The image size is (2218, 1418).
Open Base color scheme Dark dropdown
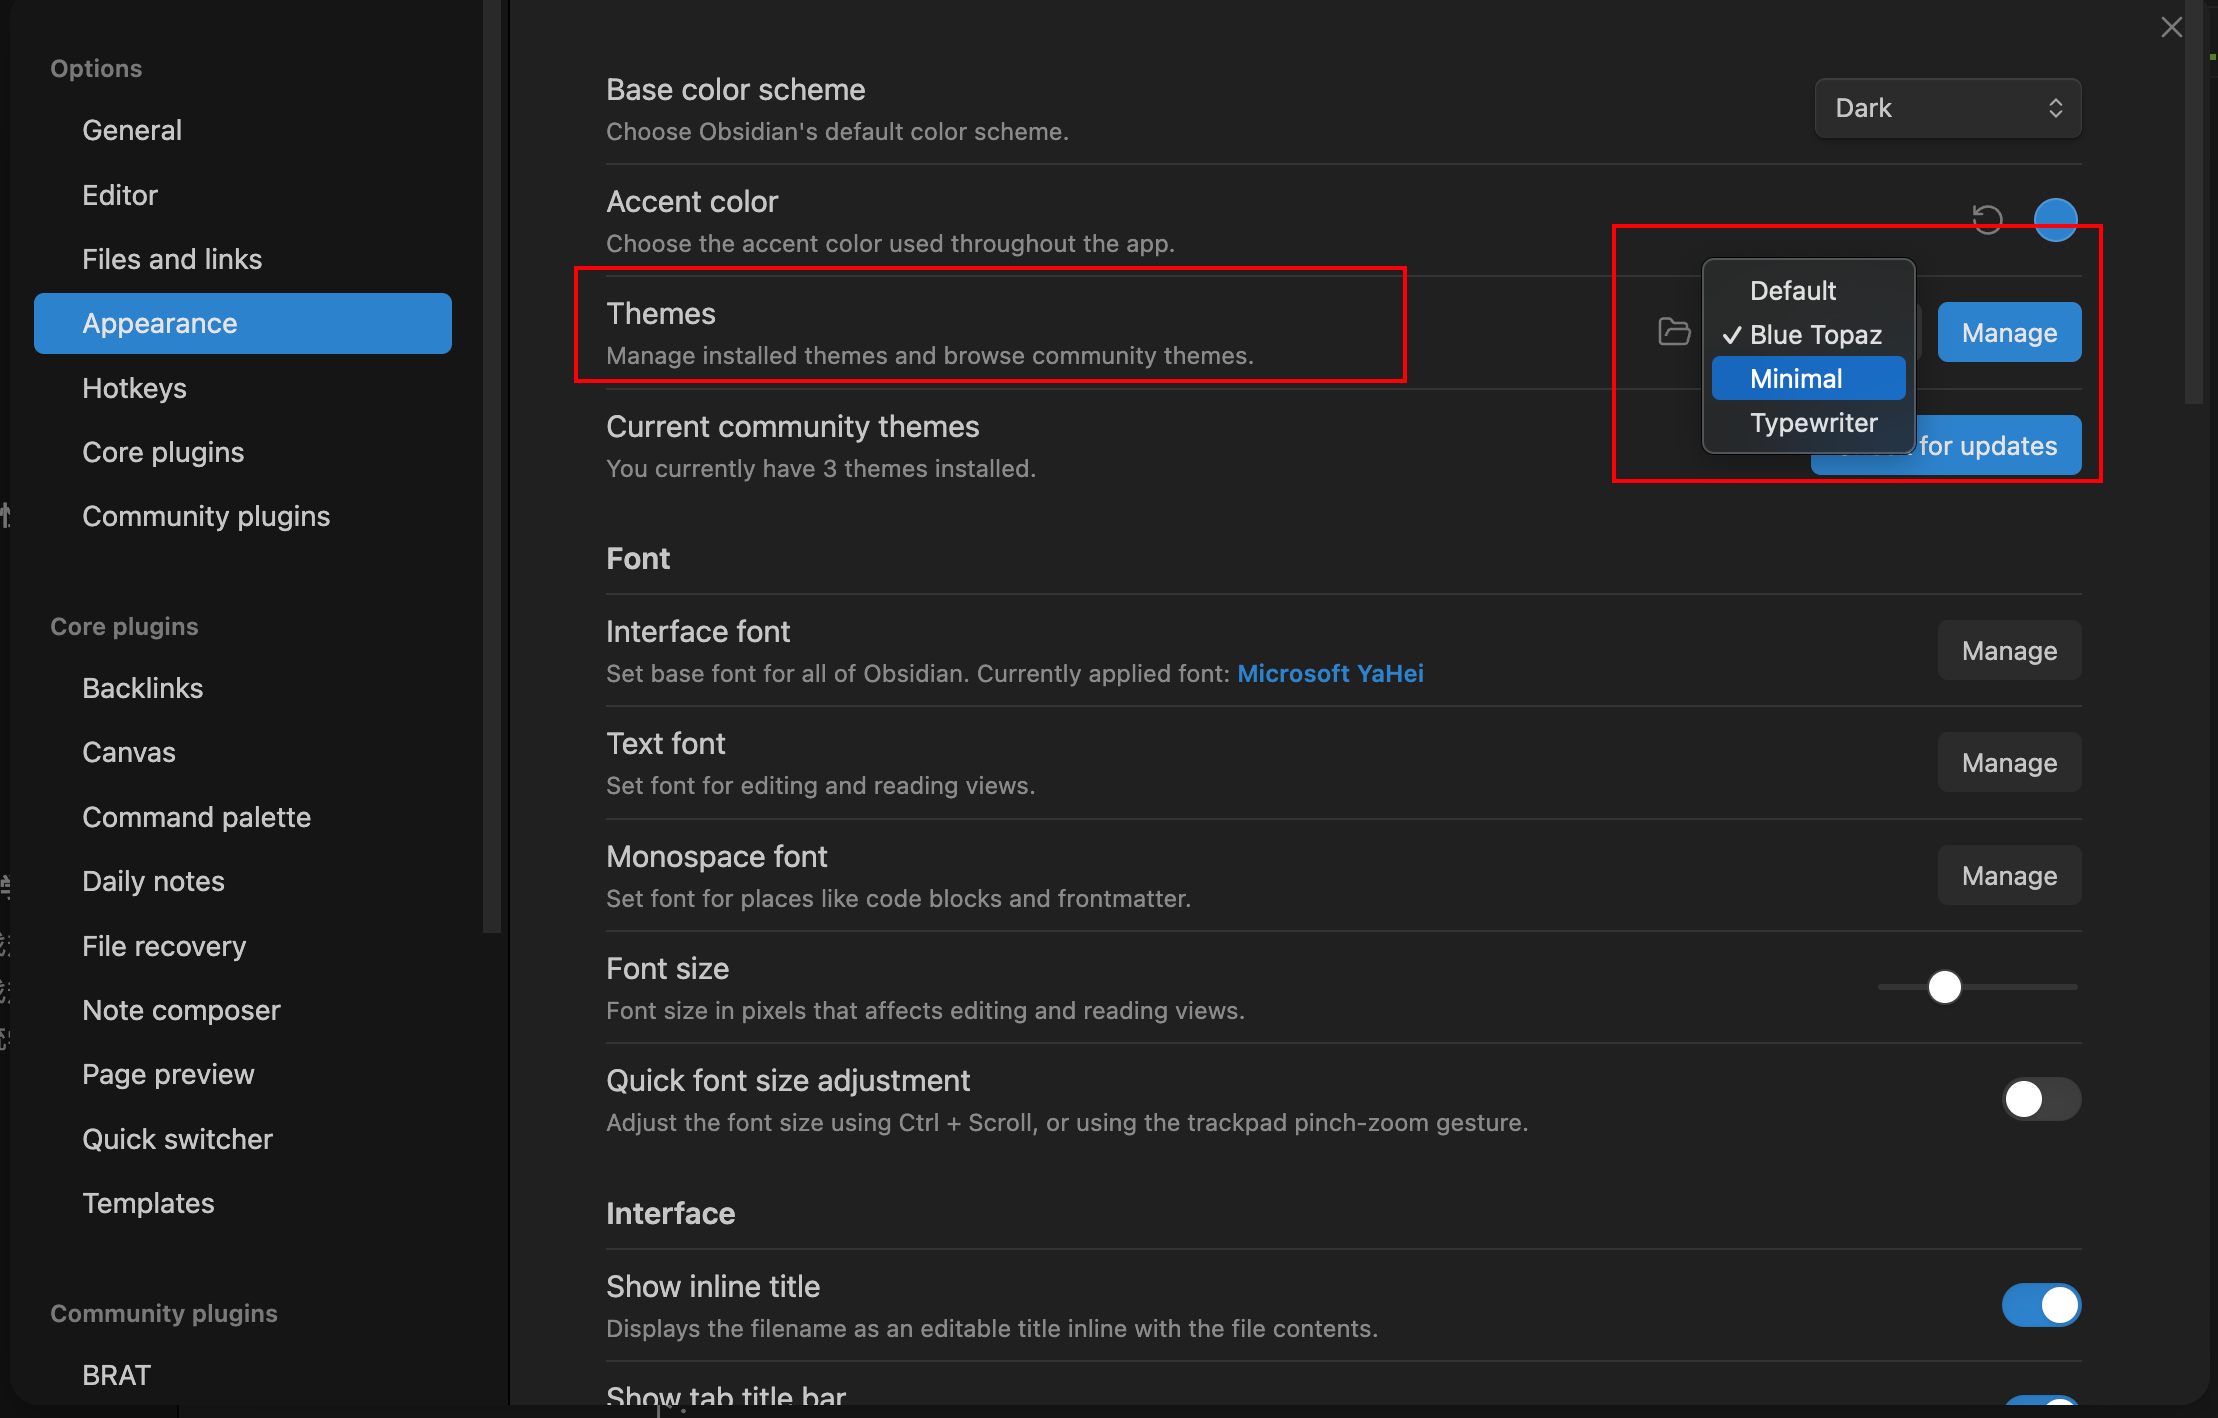pos(1947,108)
